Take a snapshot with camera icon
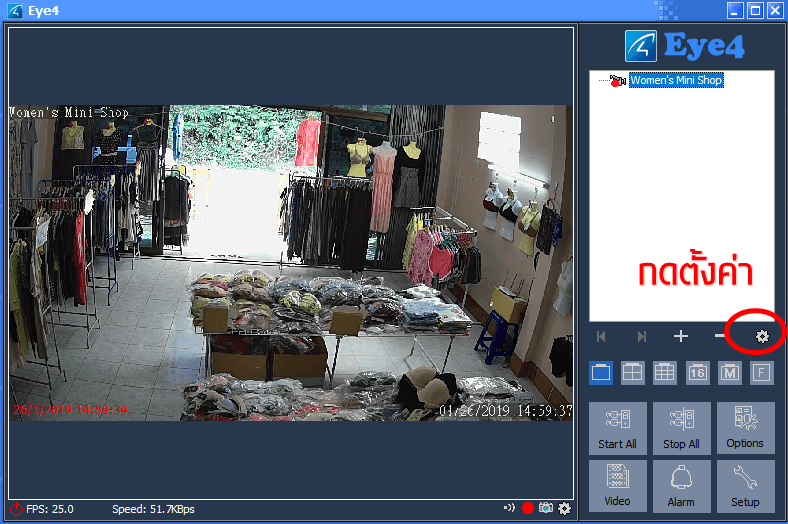The image size is (788, 524). (x=546, y=508)
